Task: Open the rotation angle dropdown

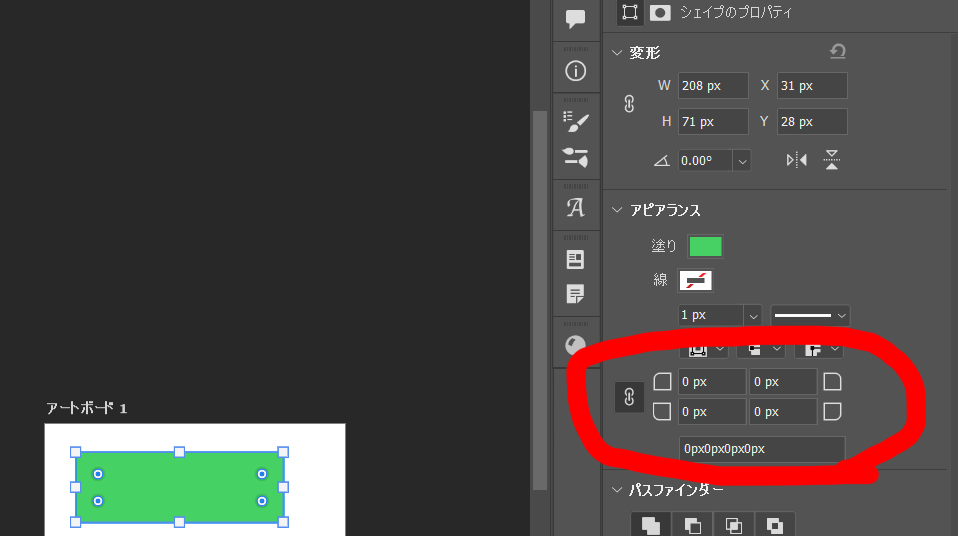Action: 742,161
